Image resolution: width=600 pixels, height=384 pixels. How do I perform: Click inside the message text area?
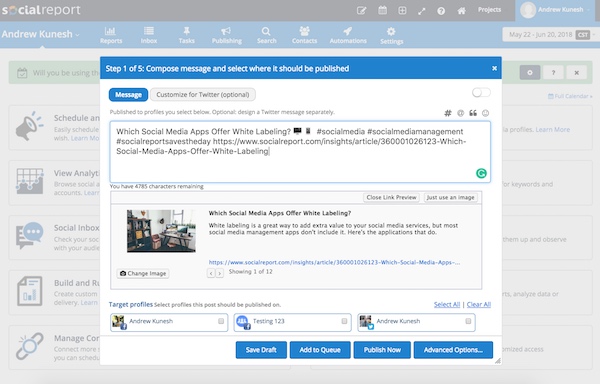(x=300, y=152)
